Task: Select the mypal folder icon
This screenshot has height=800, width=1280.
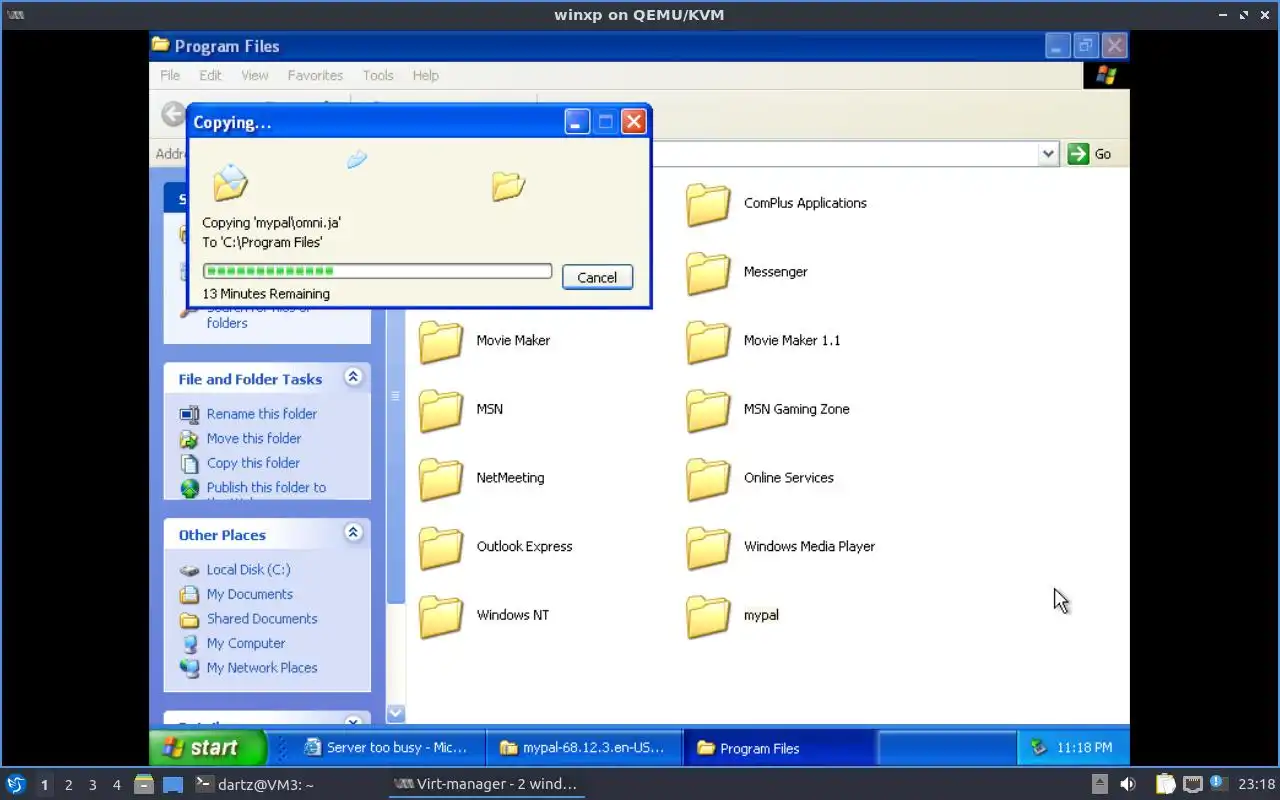Action: pos(708,616)
